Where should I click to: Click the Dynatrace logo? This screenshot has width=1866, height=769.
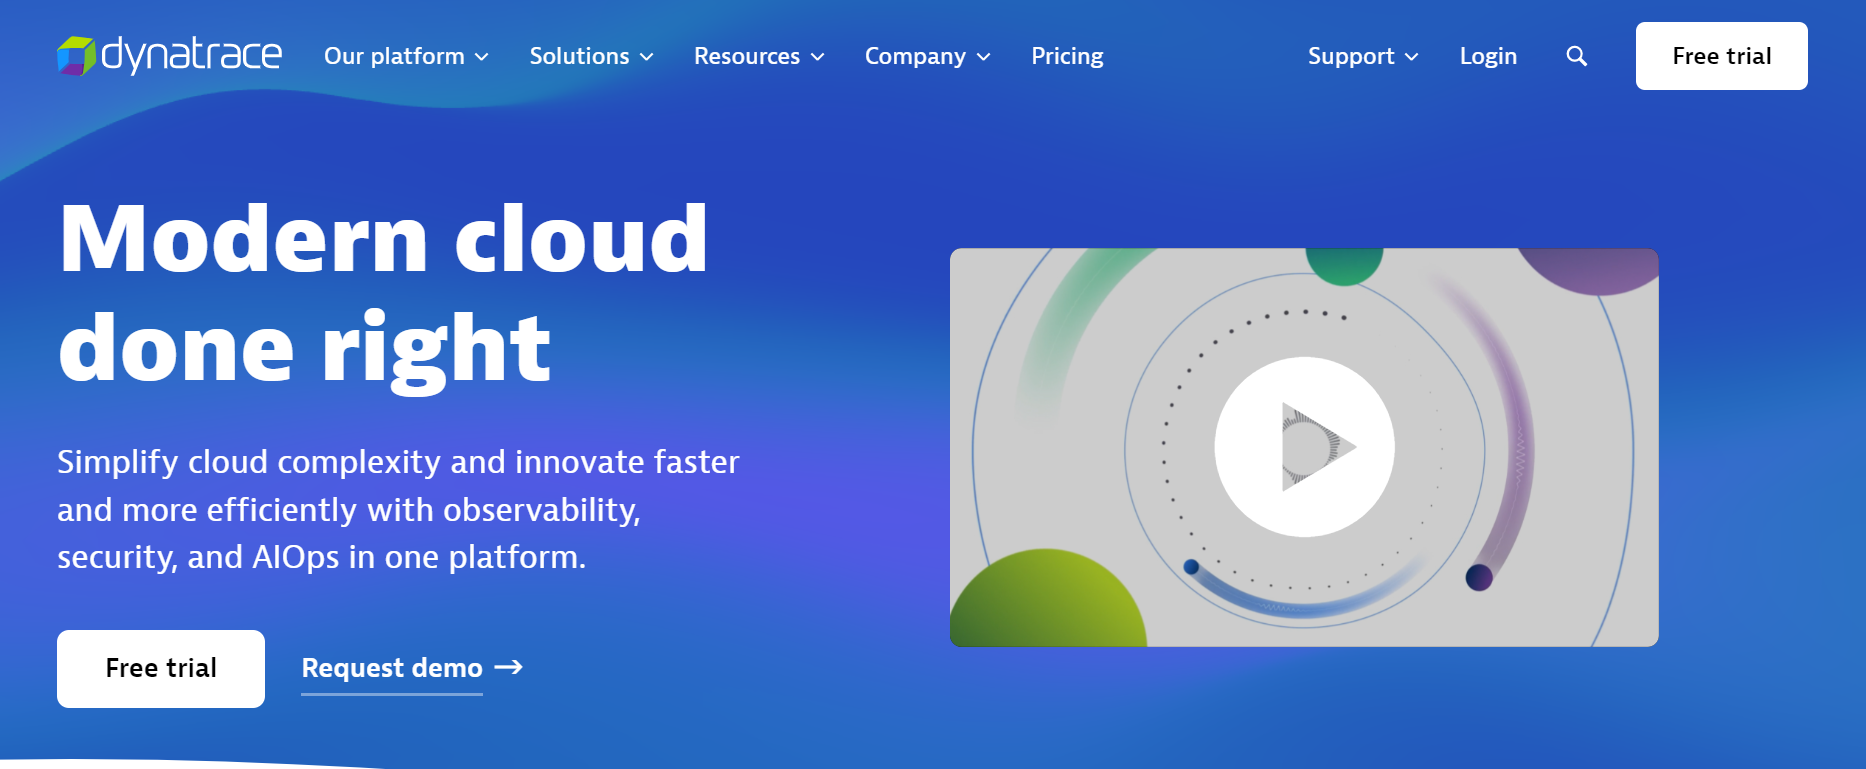169,55
